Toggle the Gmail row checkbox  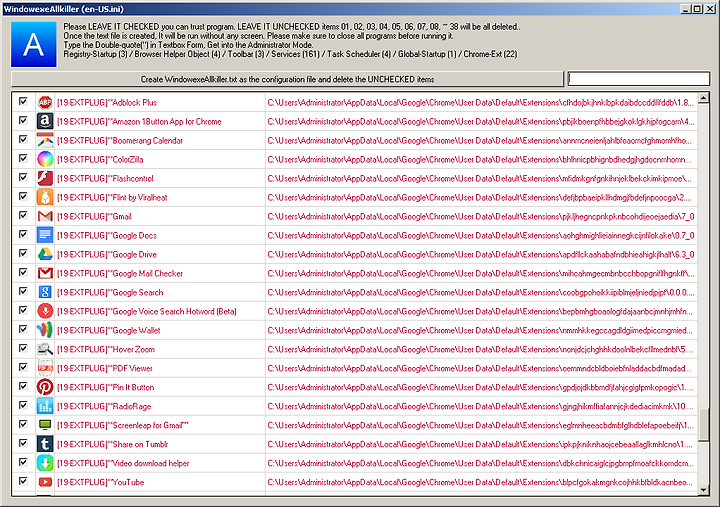point(23,215)
